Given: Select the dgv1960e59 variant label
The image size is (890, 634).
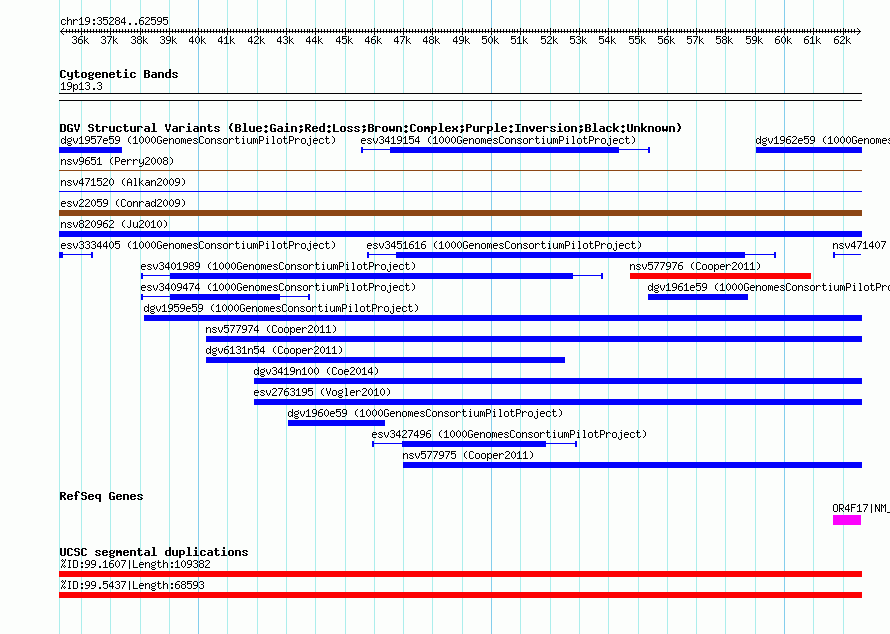Looking at the screenshot, I should 425,413.
